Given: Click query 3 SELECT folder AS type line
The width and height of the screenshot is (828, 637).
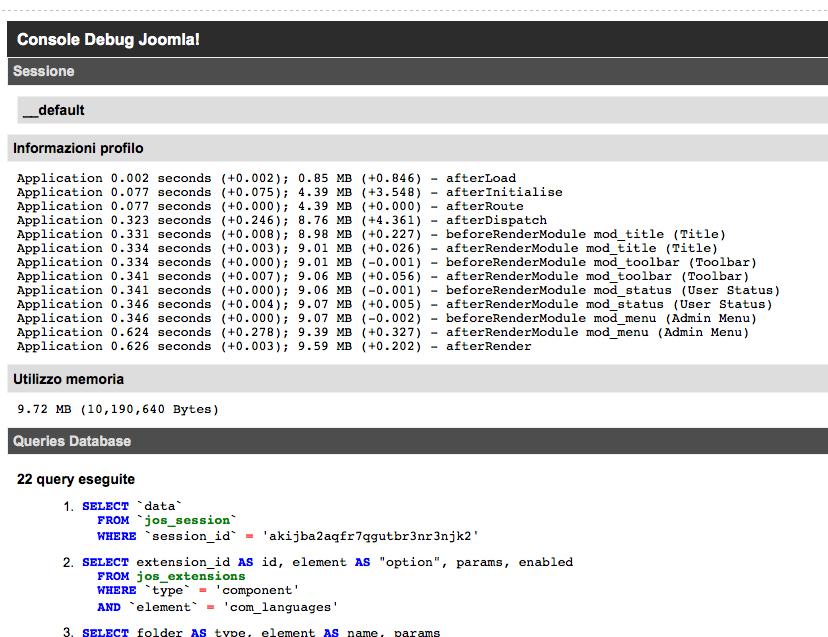Looking at the screenshot, I should pyautogui.click(x=261, y=632).
